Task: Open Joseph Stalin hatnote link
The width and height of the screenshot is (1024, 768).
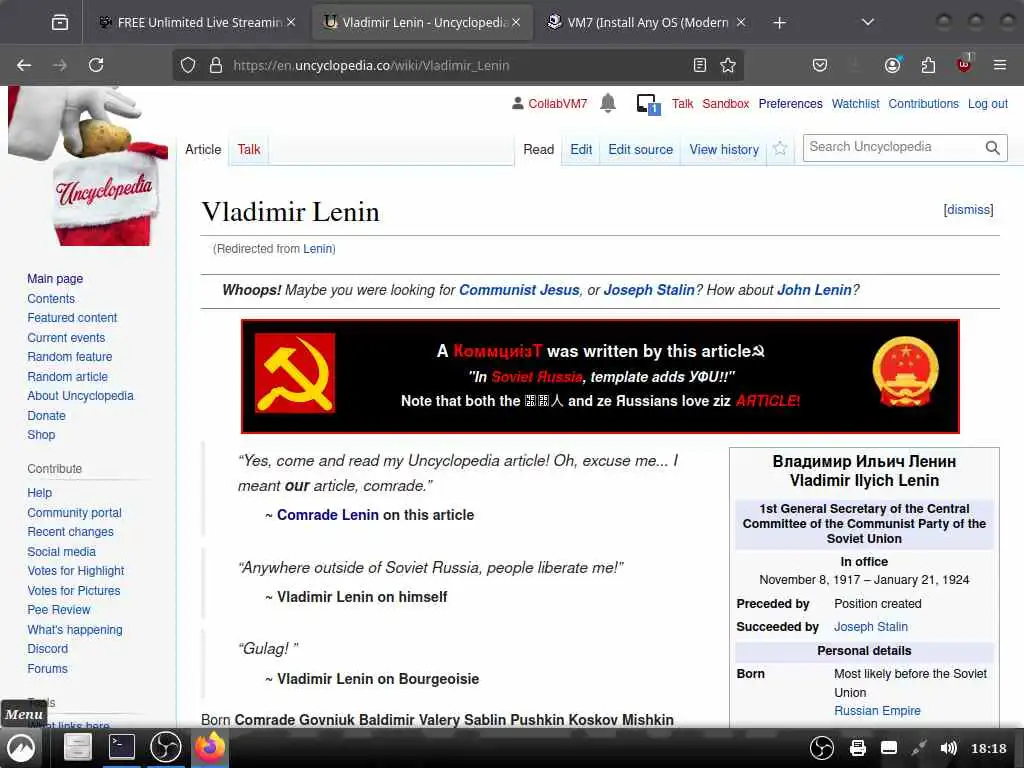Action: coord(649,290)
